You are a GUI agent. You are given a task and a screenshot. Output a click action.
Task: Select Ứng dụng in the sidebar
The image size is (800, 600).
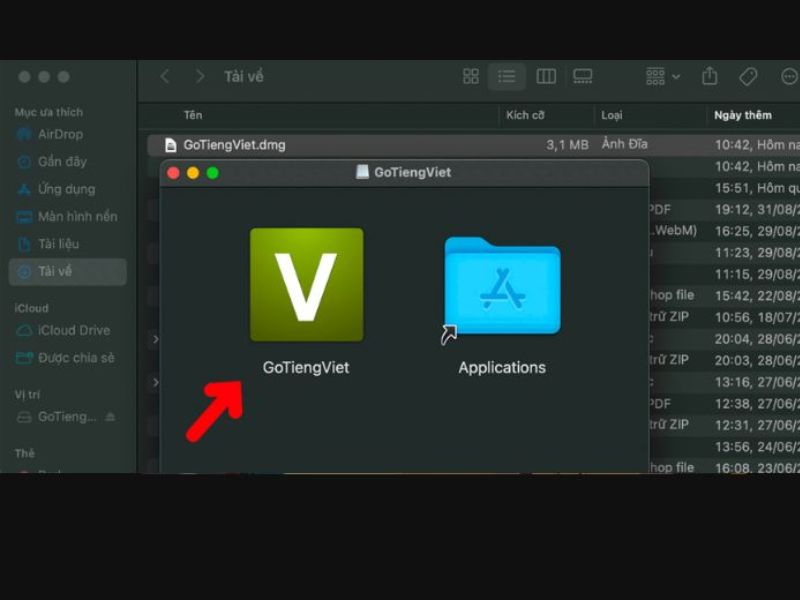(56, 189)
